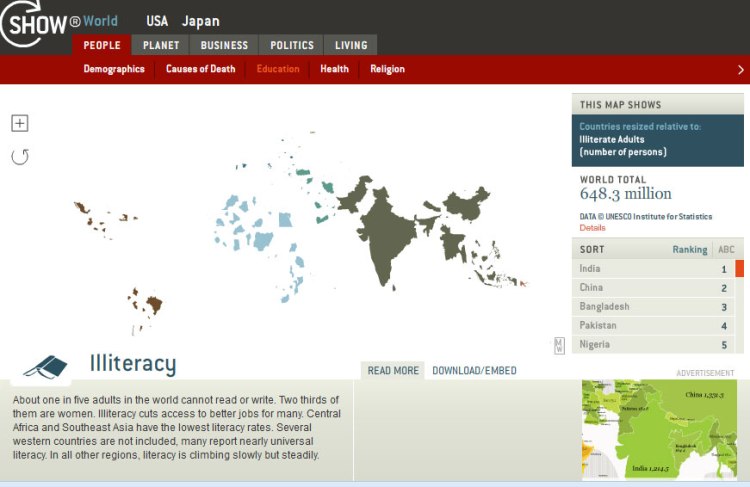Click the Details link under the data source
This screenshot has width=750, height=487.
point(592,228)
